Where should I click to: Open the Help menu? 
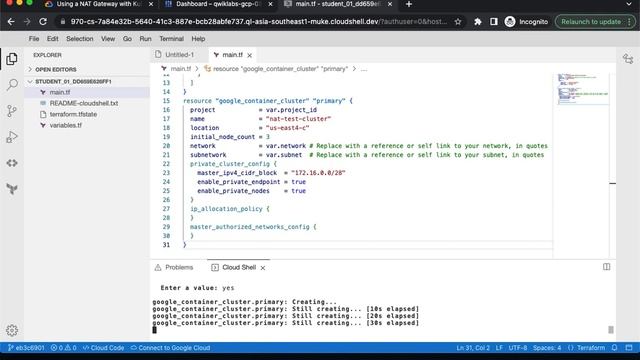pyautogui.click(x=198, y=39)
